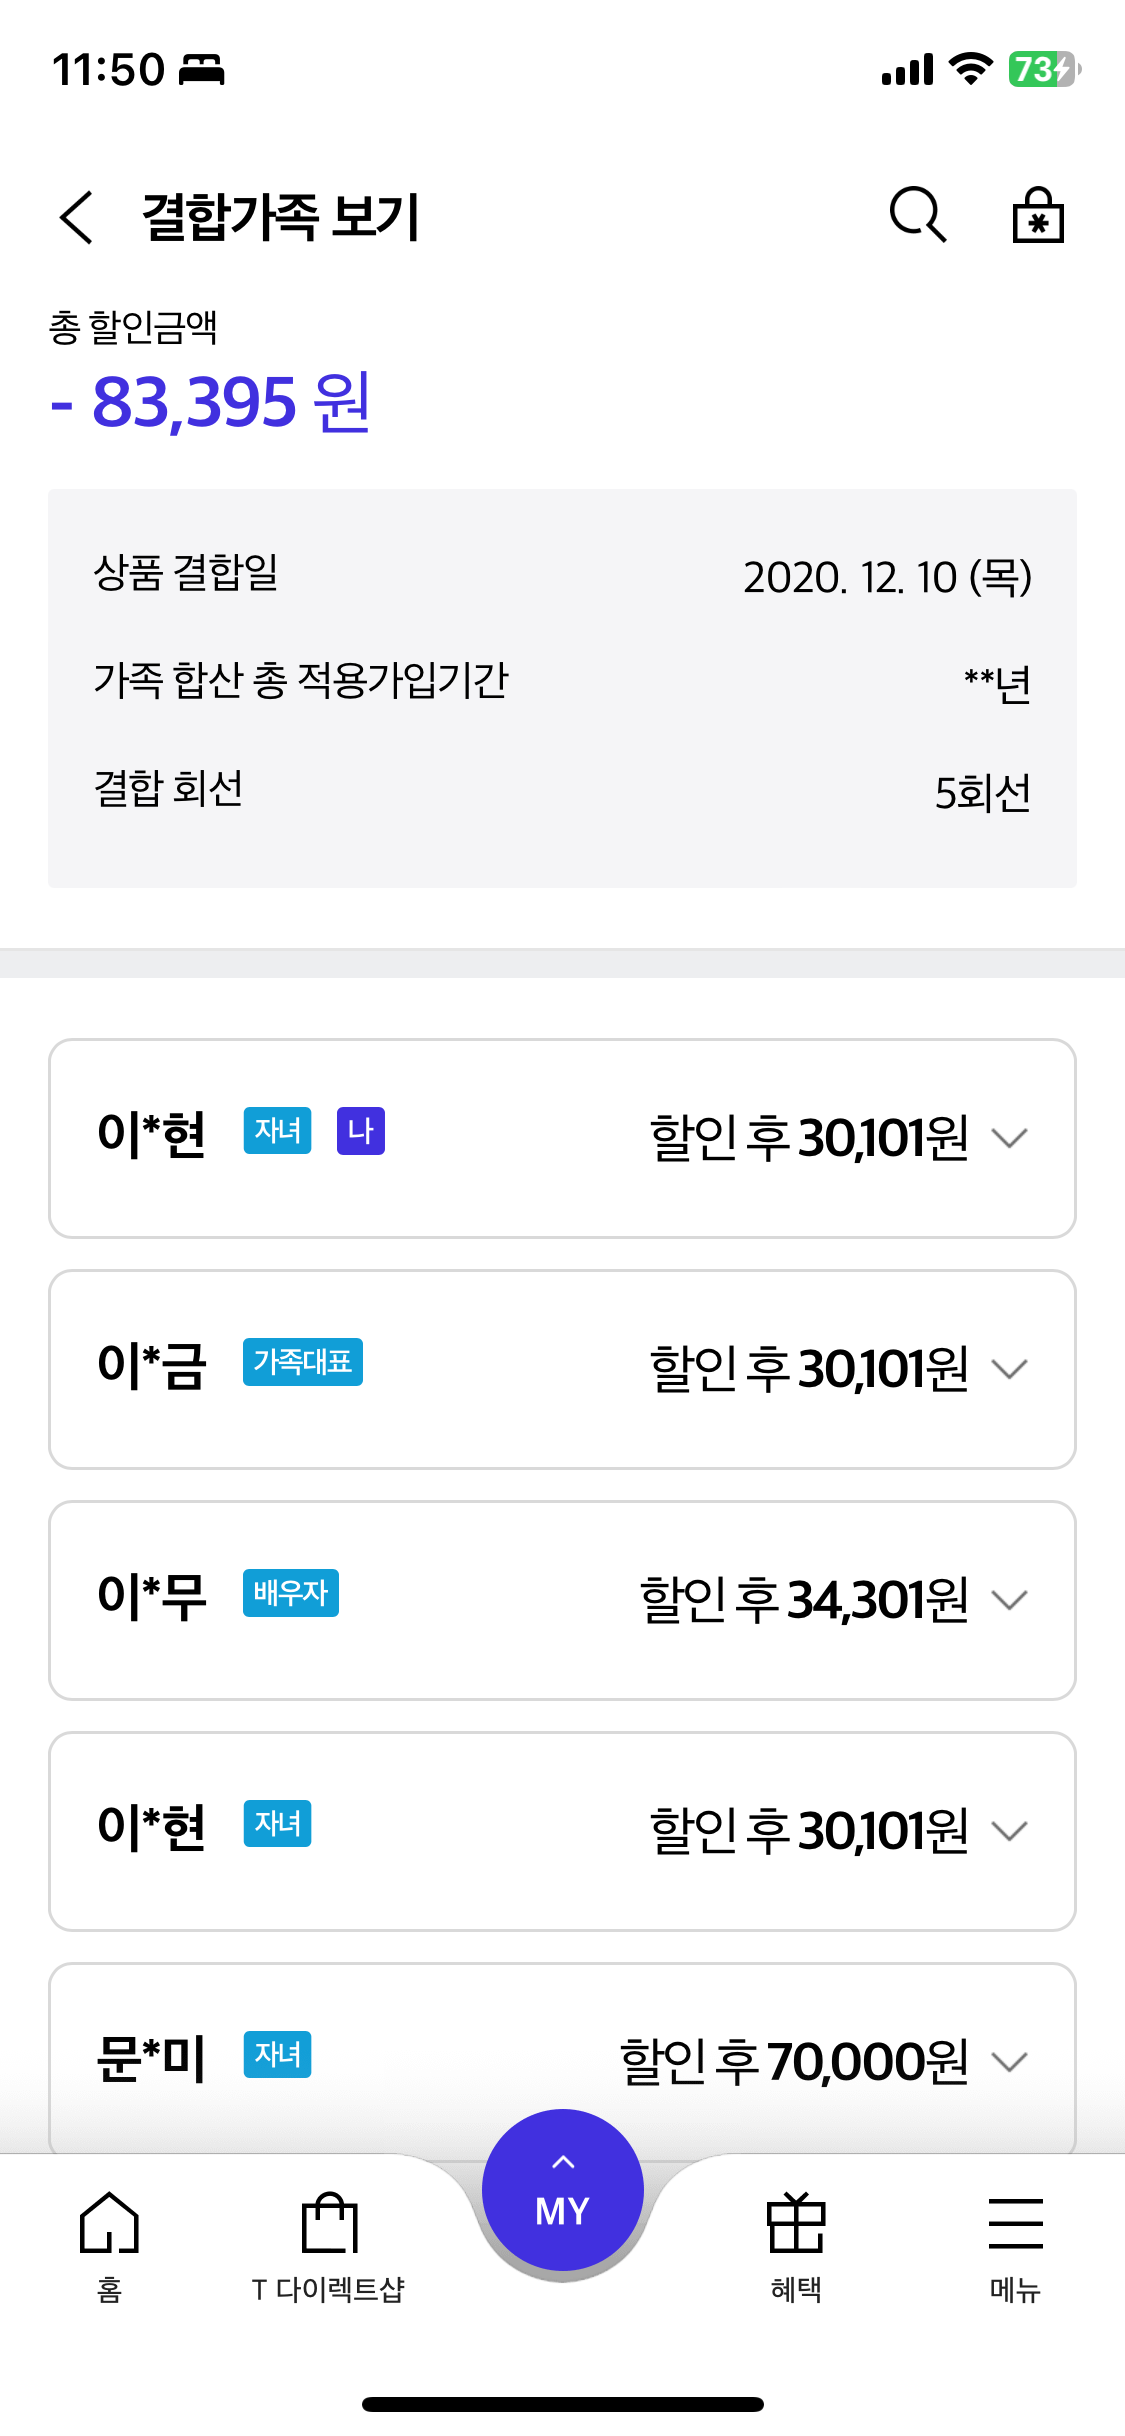Tap the 나 badge on 이*현
The image size is (1125, 2436).
point(360,1131)
